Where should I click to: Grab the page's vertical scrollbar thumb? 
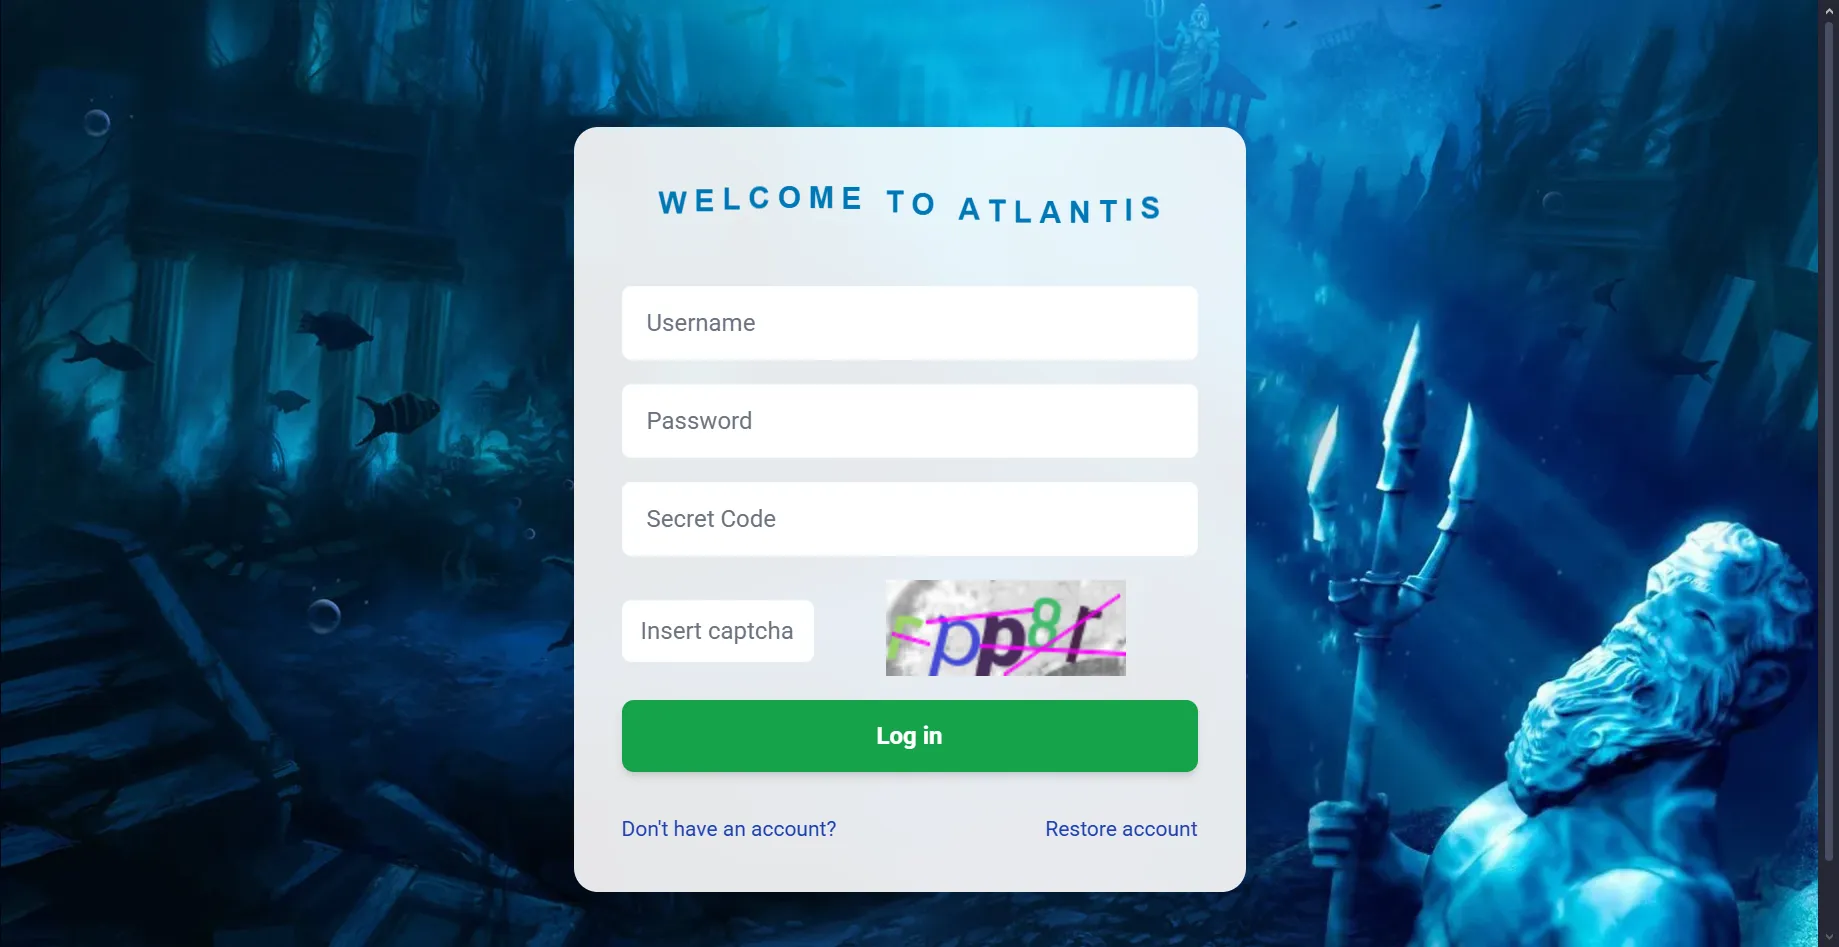tap(1829, 440)
